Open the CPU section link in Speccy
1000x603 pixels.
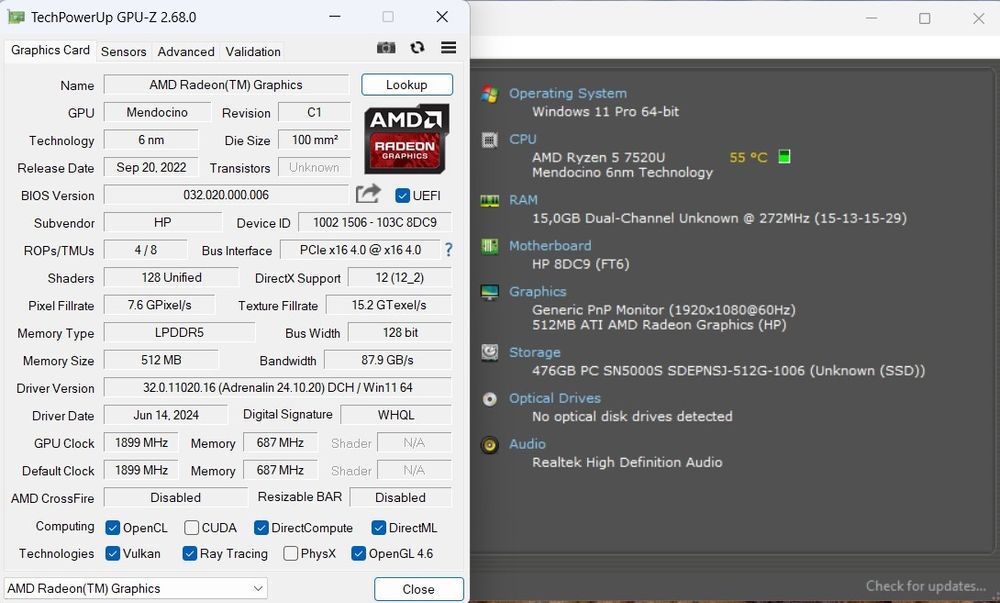pos(522,140)
